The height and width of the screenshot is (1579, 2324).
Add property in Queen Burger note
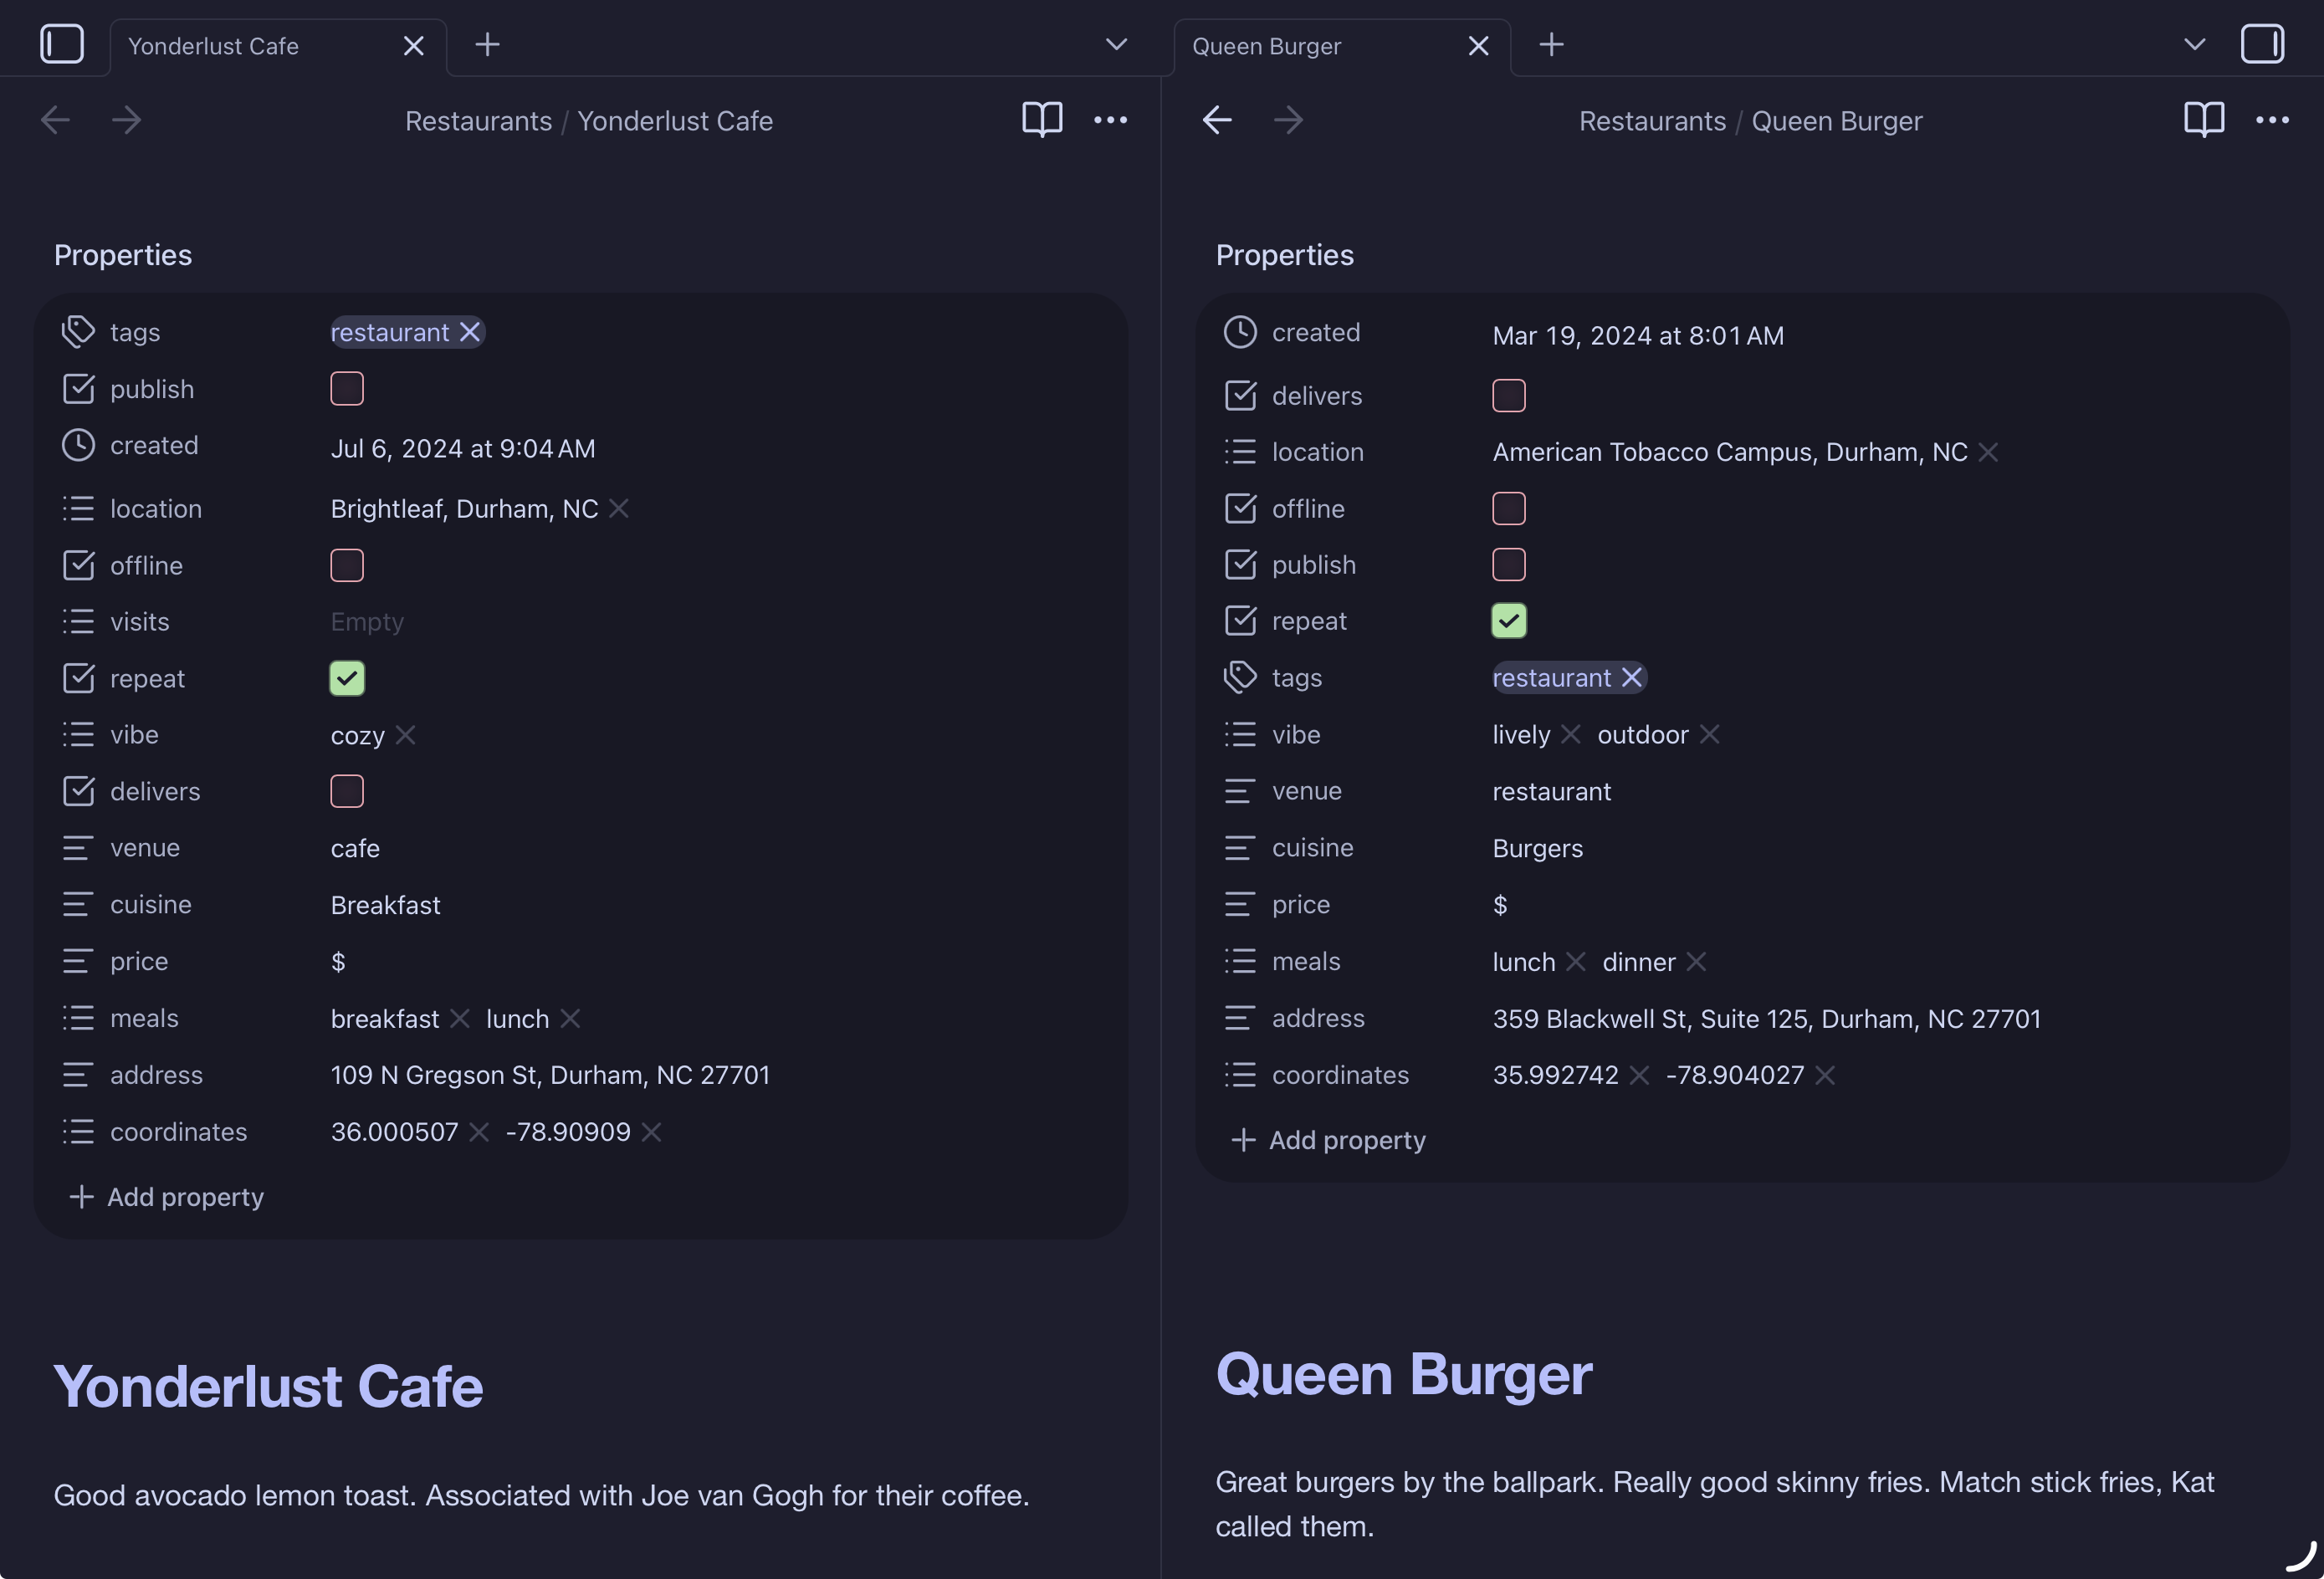point(1328,1140)
